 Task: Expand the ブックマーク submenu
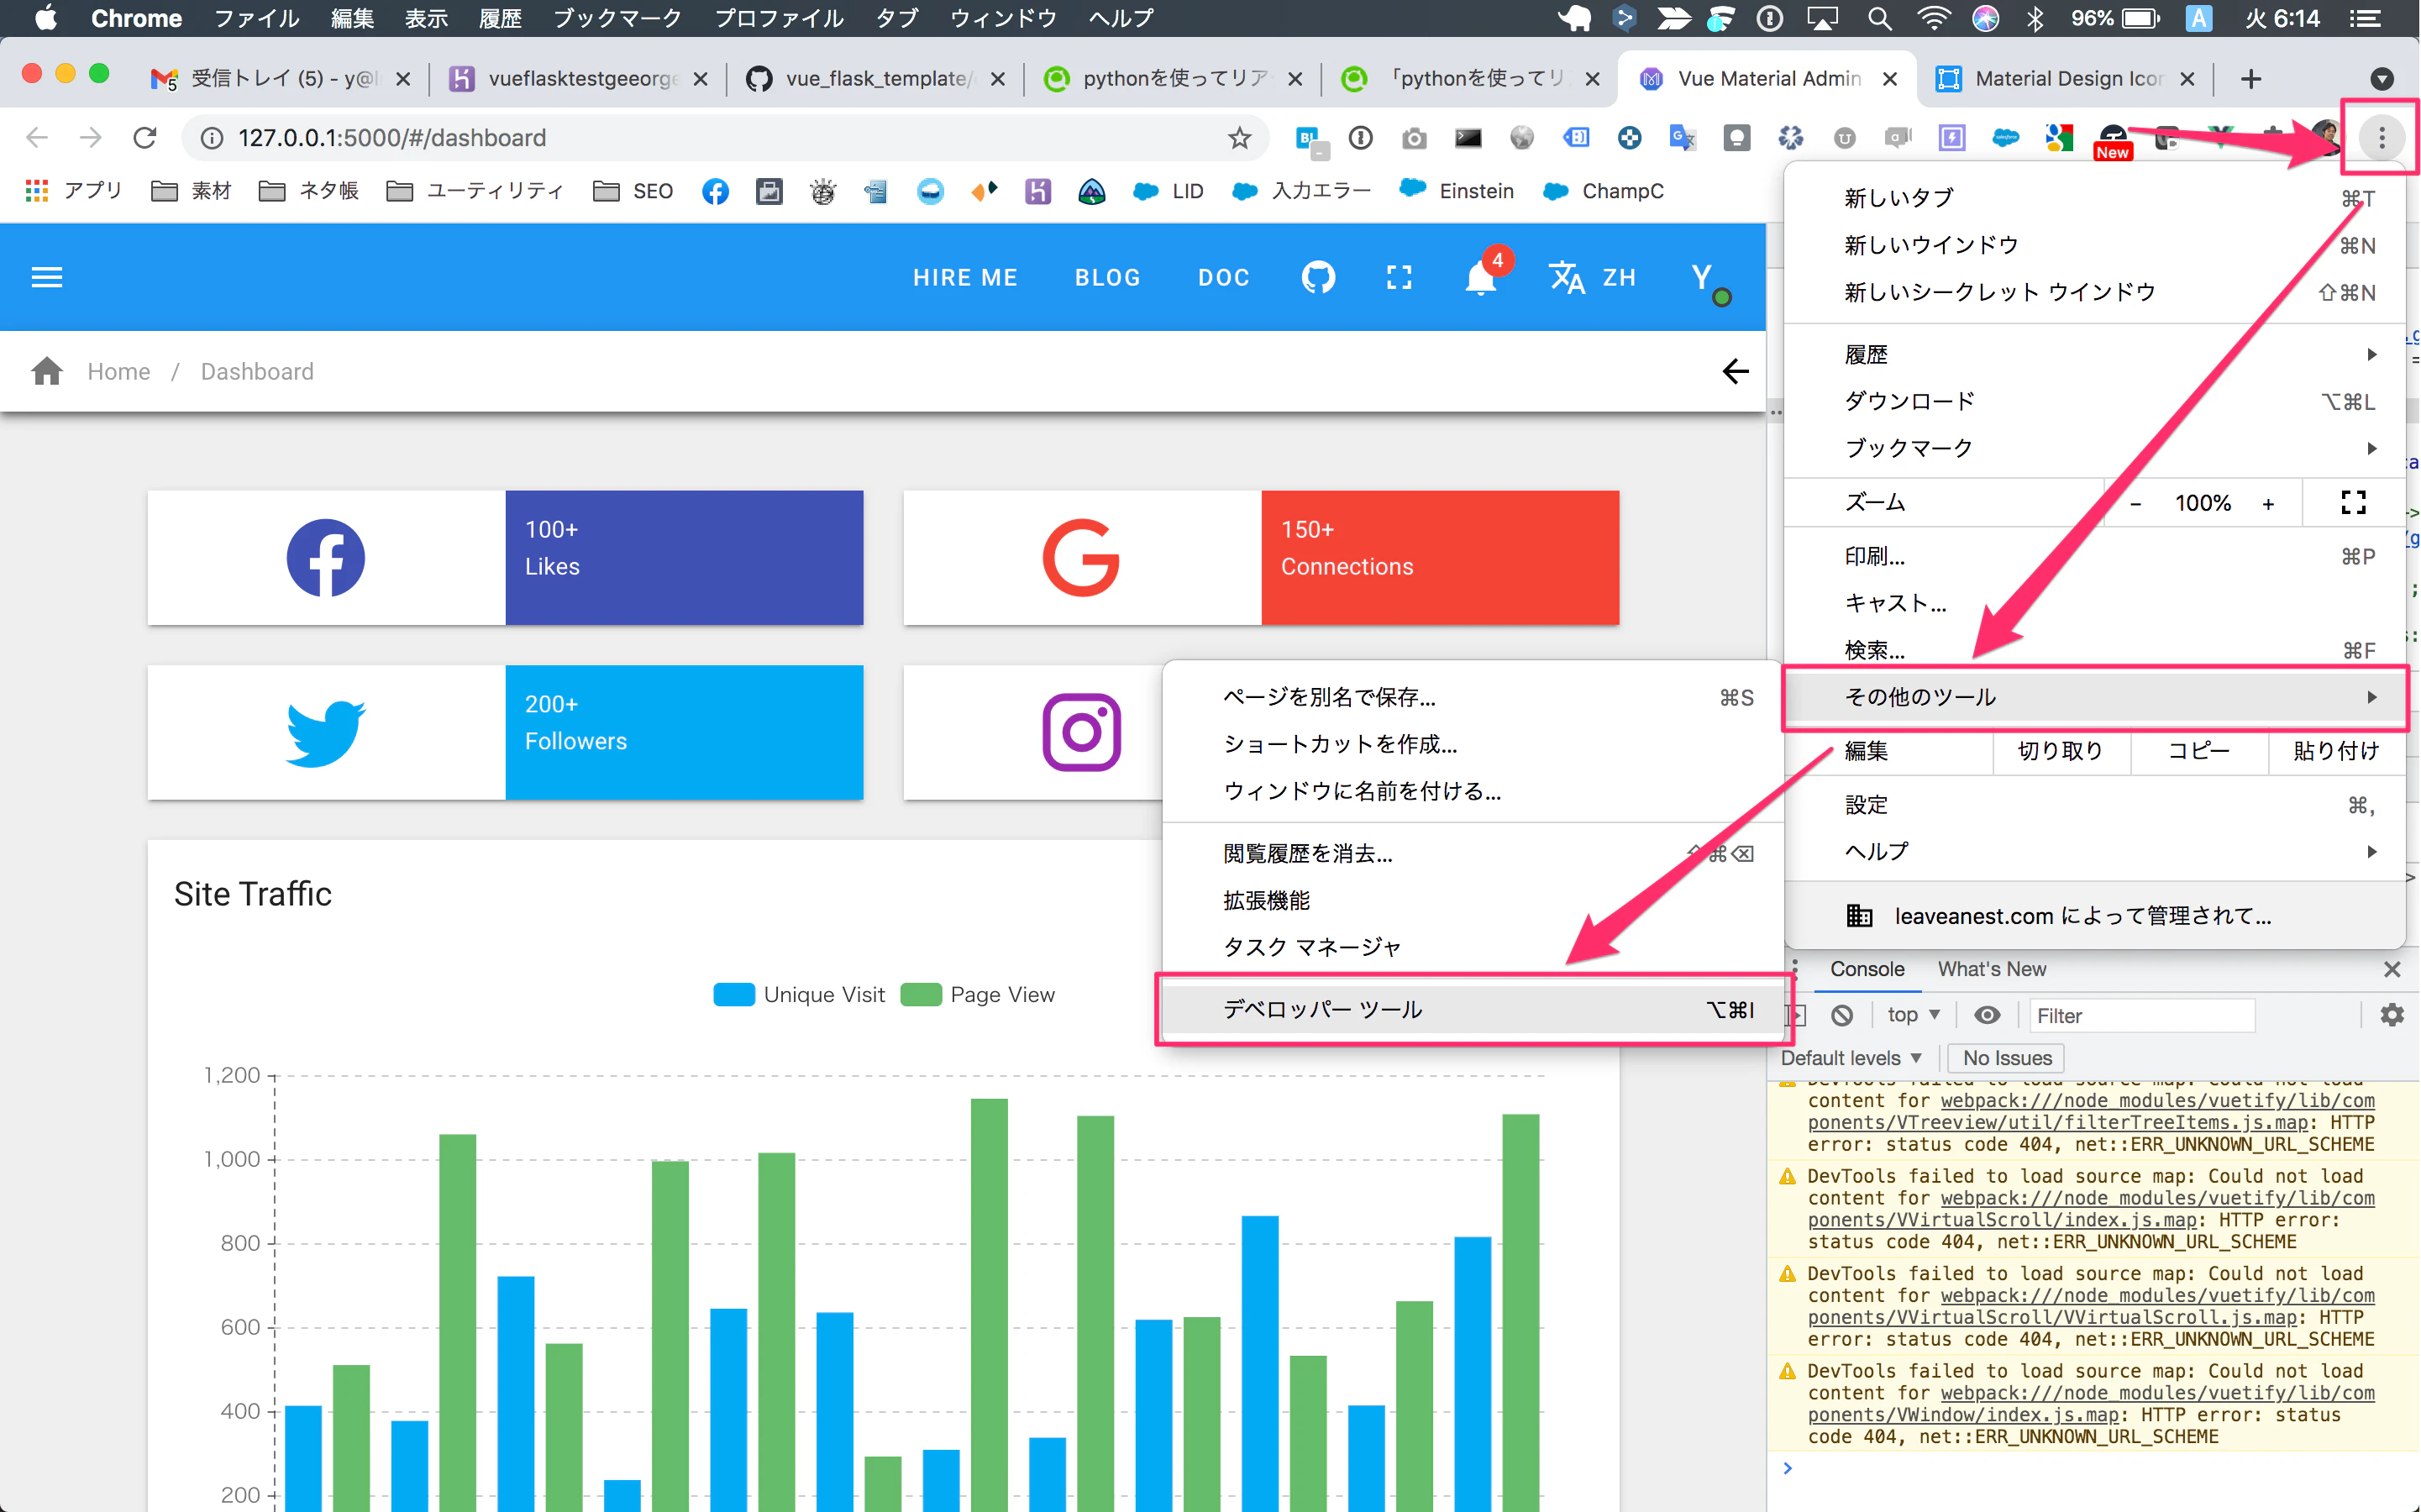coord(2094,448)
